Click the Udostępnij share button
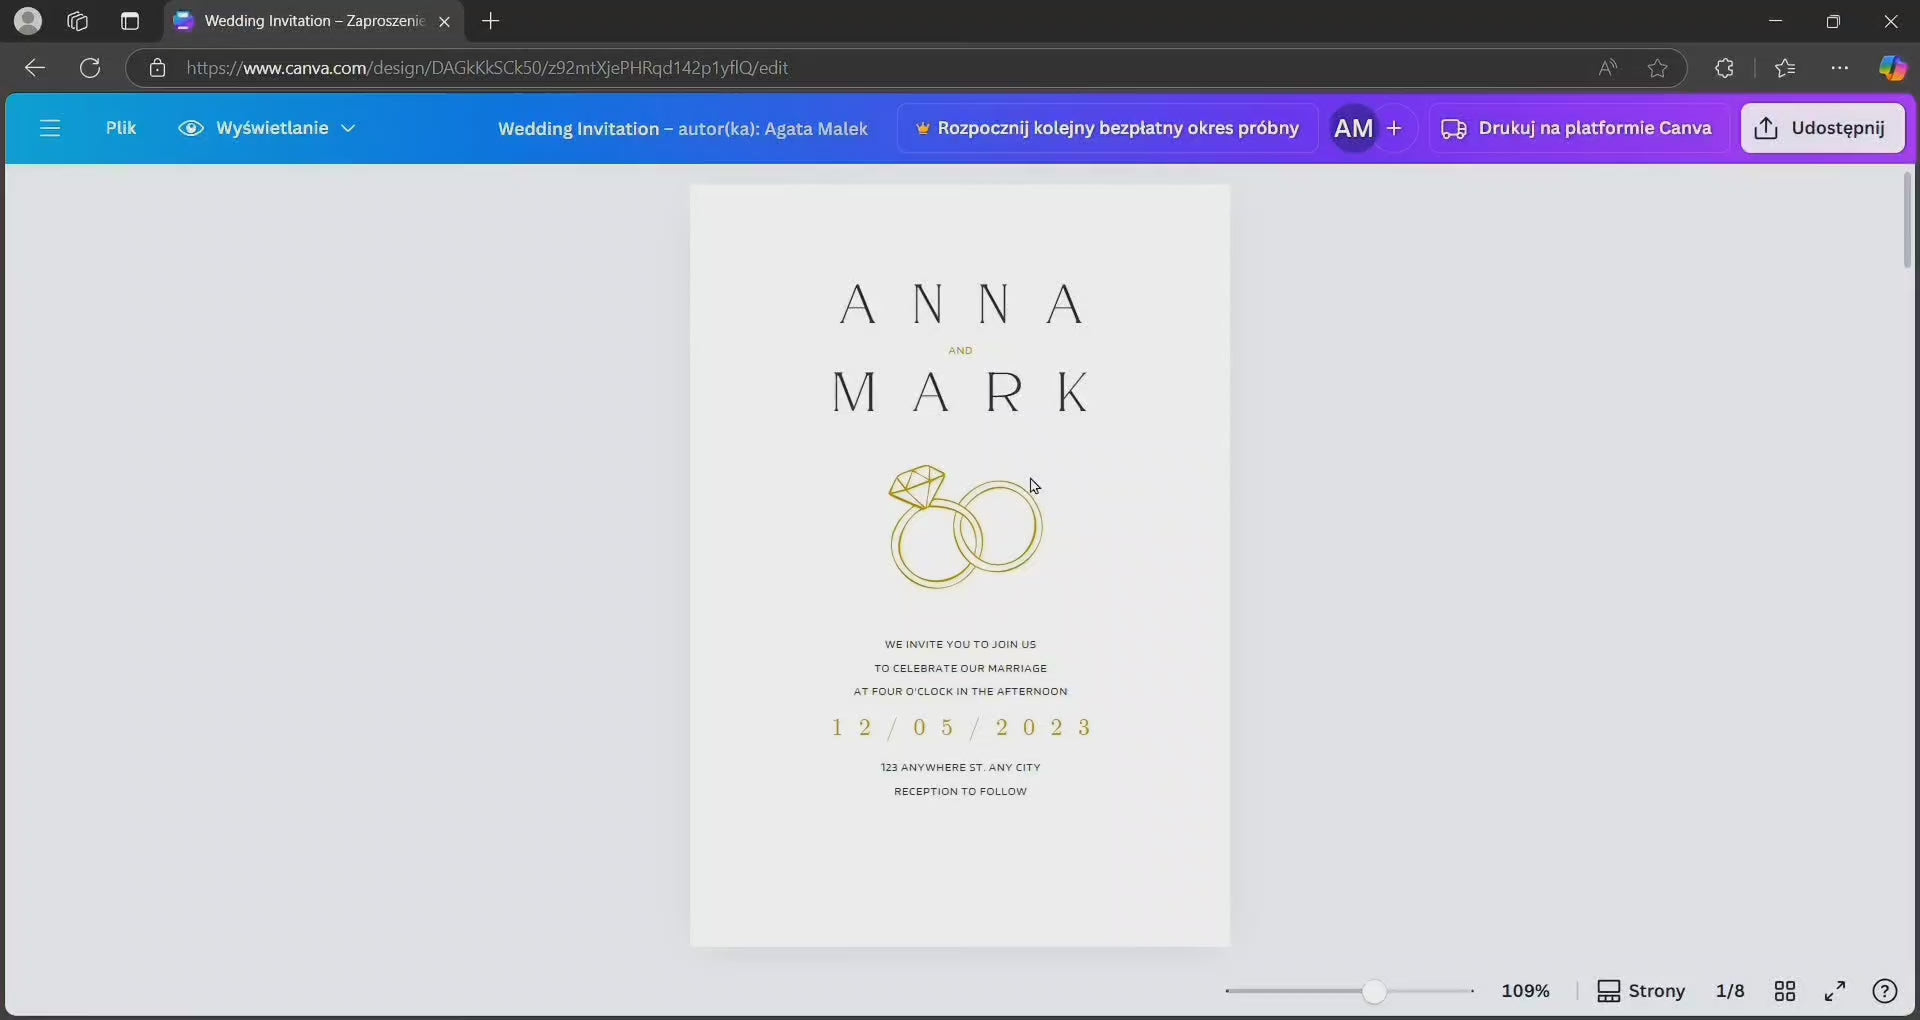Screen dimensions: 1920x1020 1822,128
